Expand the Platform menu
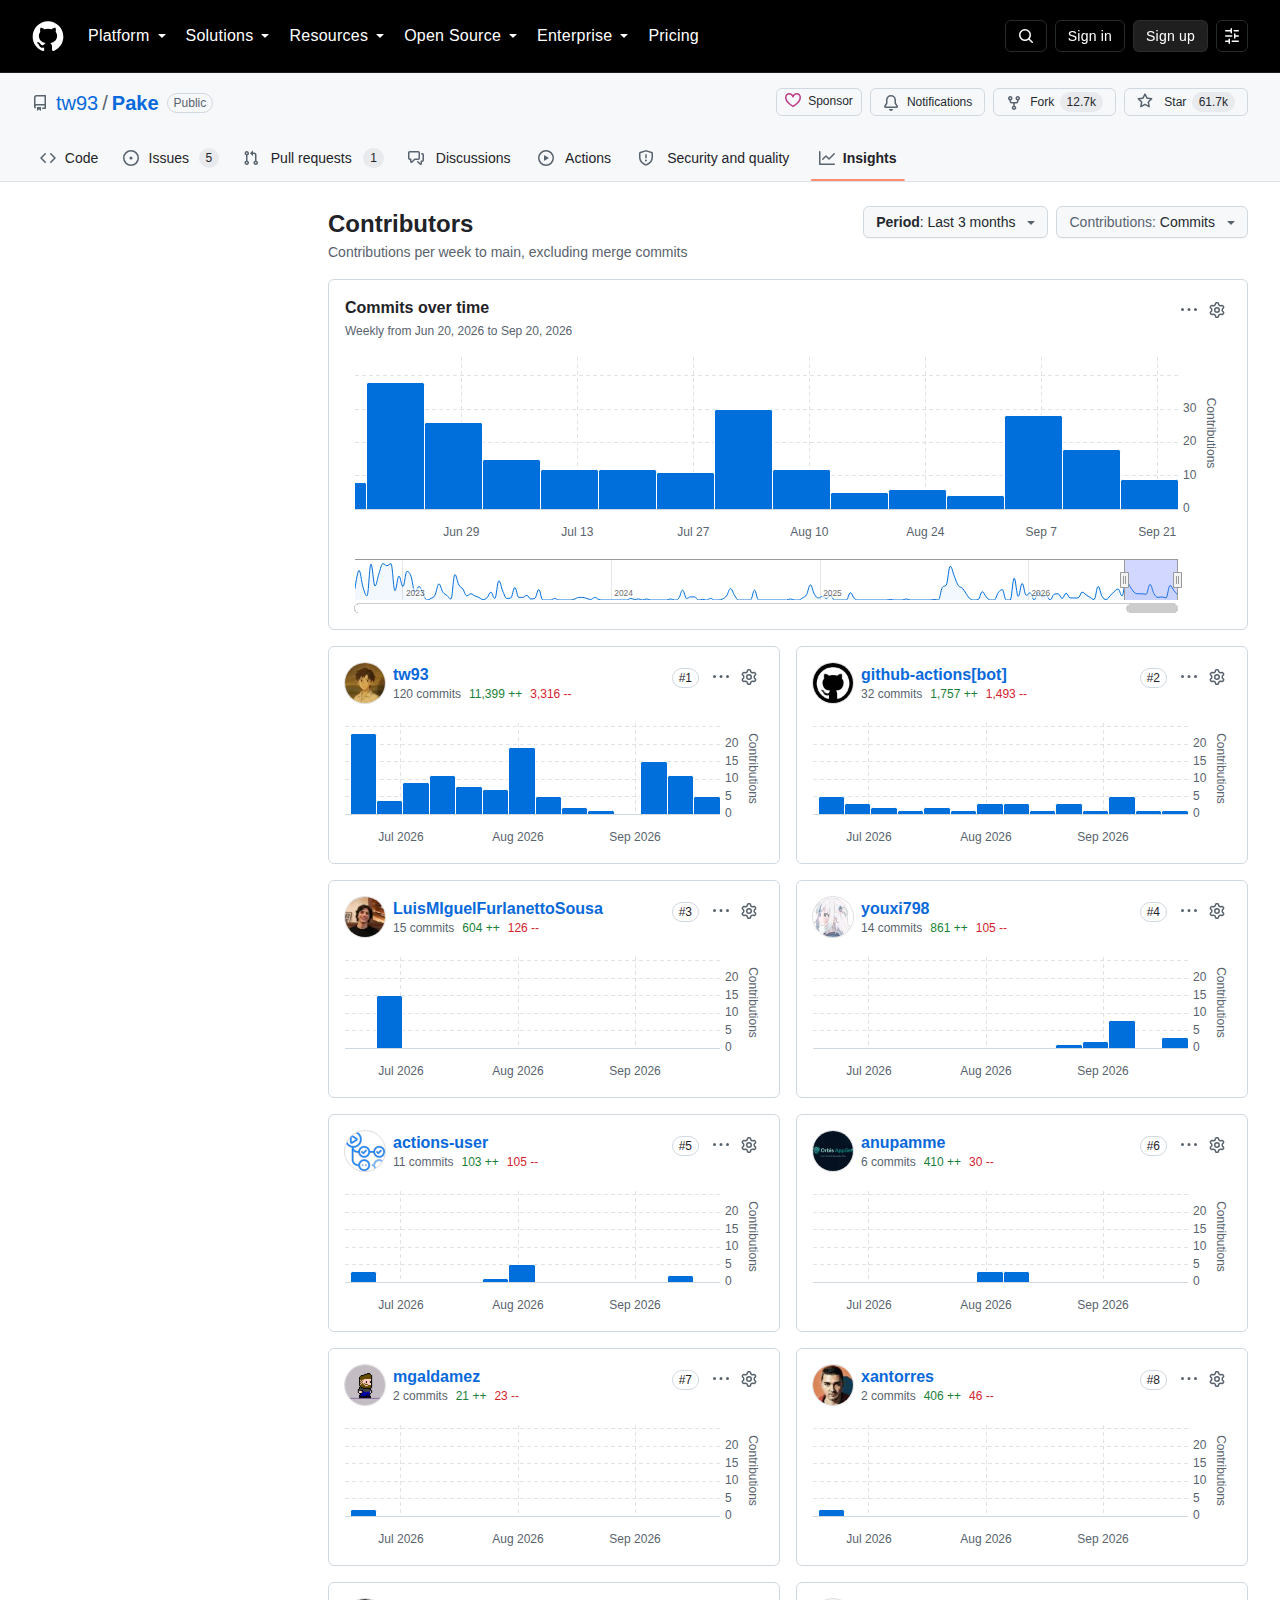The image size is (1280, 1600). pos(127,36)
